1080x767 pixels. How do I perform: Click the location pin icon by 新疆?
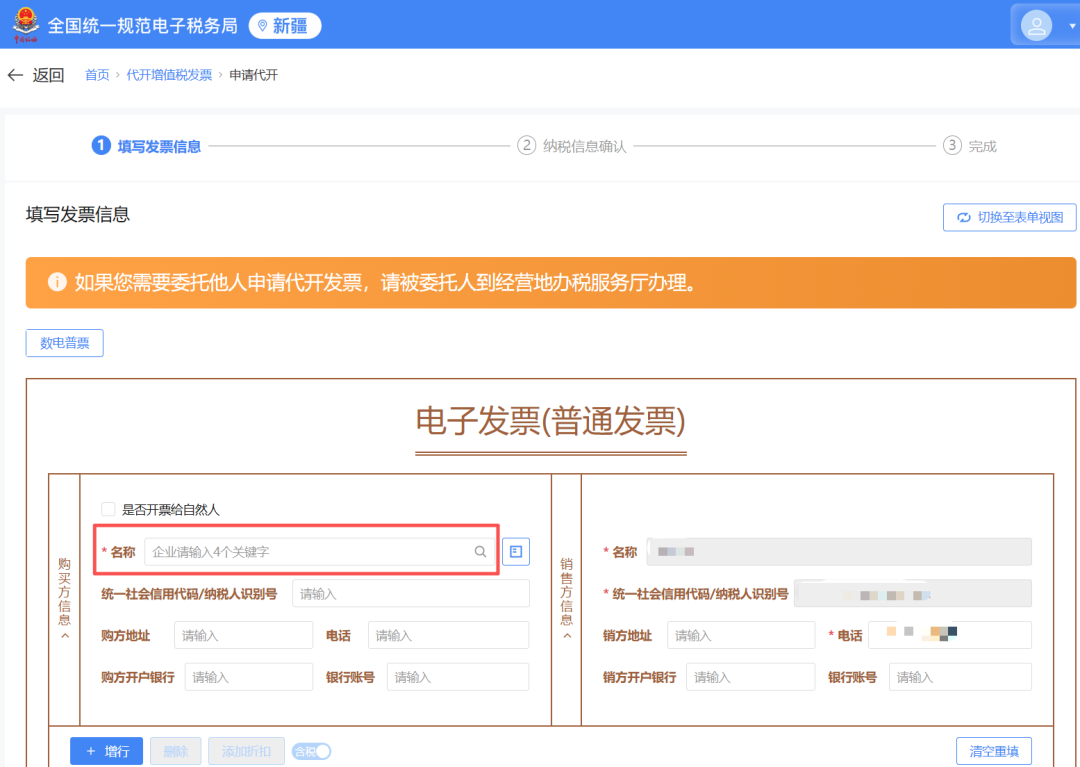(x=262, y=25)
